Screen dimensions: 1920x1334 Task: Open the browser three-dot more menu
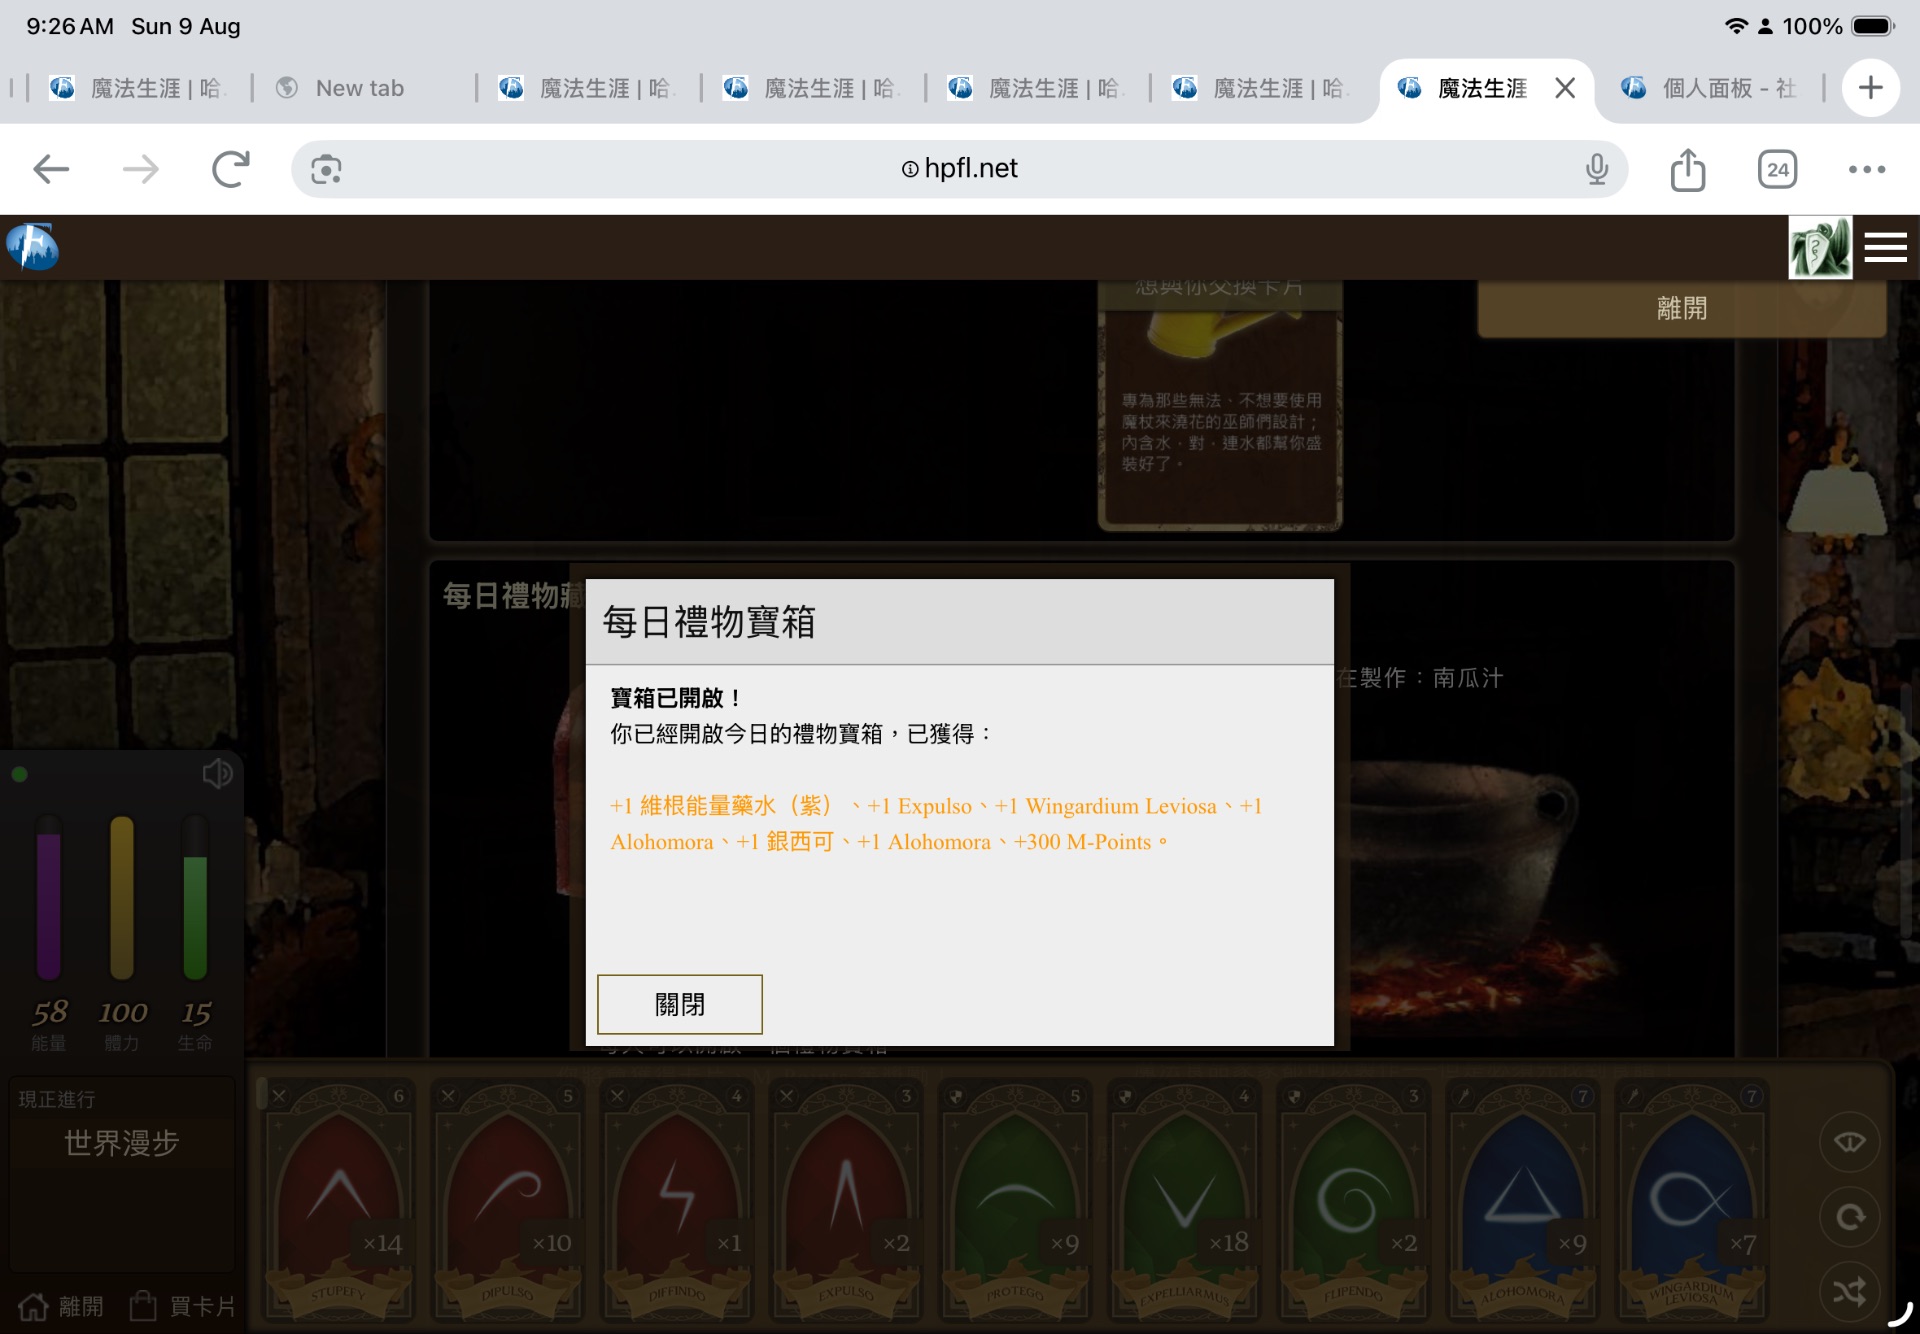[x=1867, y=169]
